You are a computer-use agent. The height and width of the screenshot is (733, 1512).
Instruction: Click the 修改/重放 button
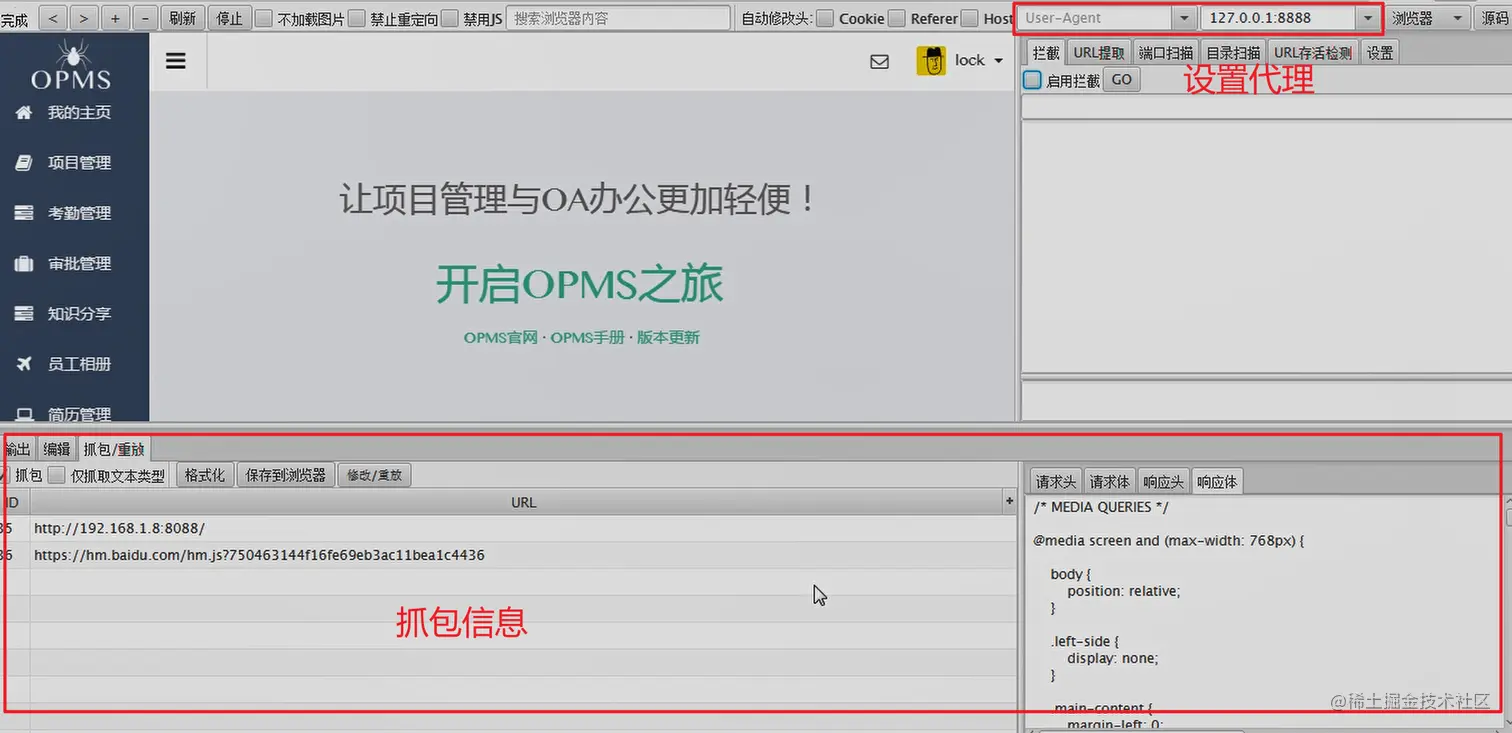(x=375, y=475)
